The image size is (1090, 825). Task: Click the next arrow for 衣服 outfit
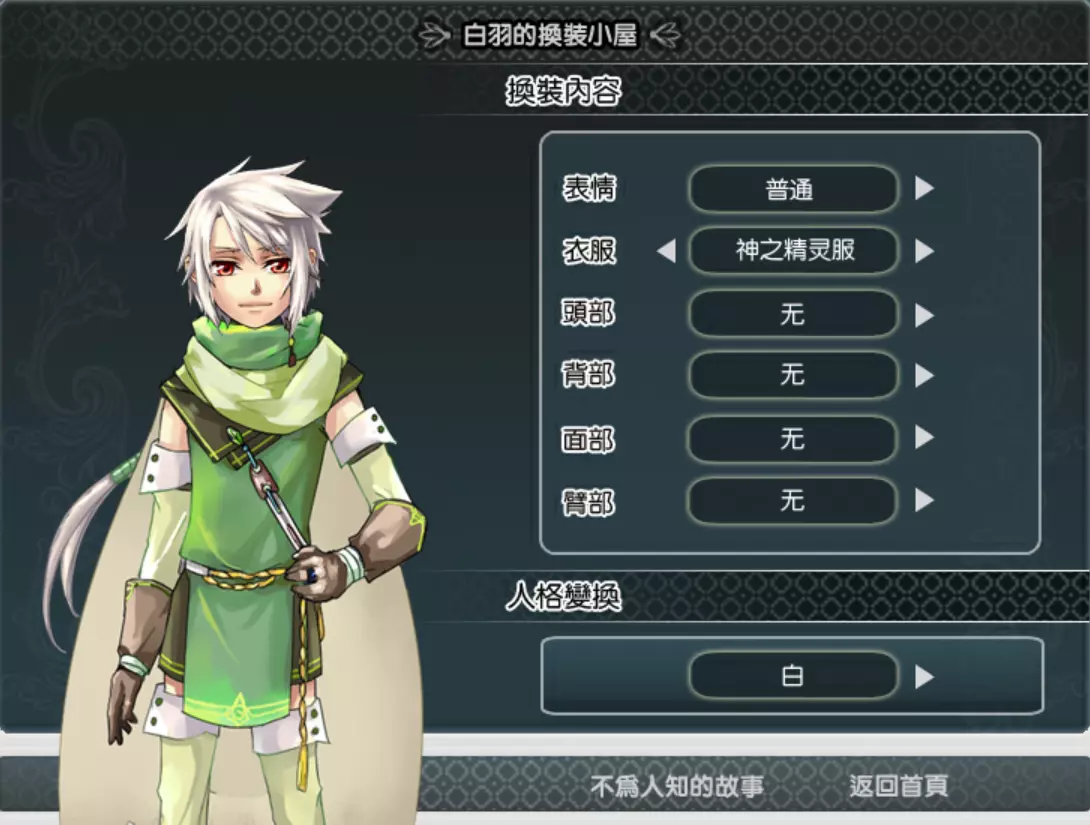(924, 251)
